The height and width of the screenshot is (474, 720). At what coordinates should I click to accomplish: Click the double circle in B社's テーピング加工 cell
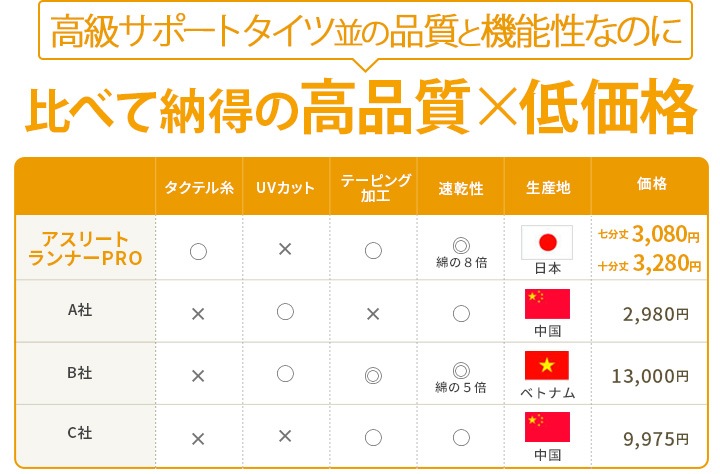coord(373,374)
